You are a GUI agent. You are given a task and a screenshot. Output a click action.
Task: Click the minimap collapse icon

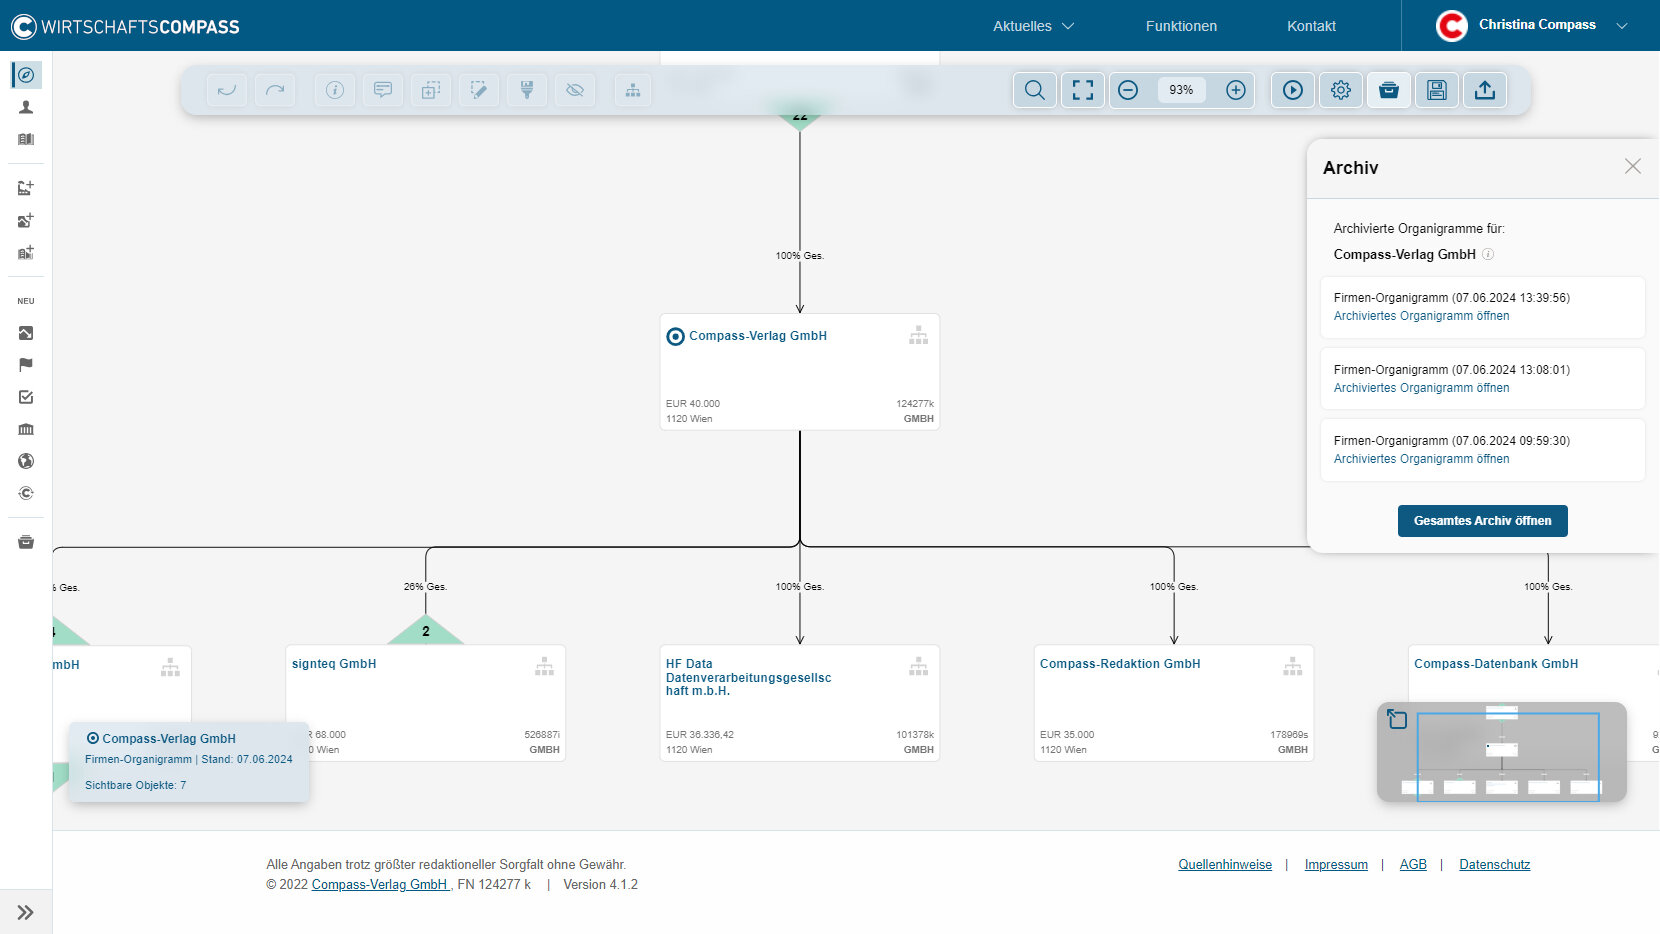click(x=1397, y=719)
